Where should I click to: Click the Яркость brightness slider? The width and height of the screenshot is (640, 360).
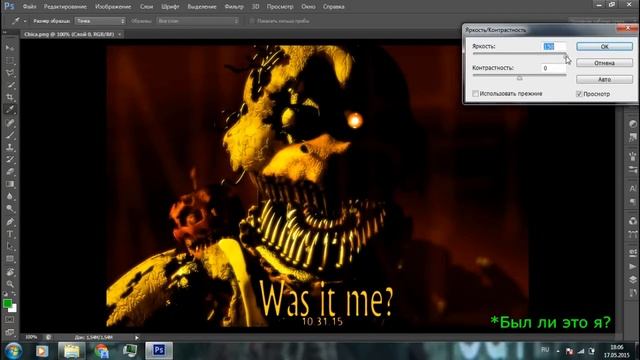click(x=519, y=54)
